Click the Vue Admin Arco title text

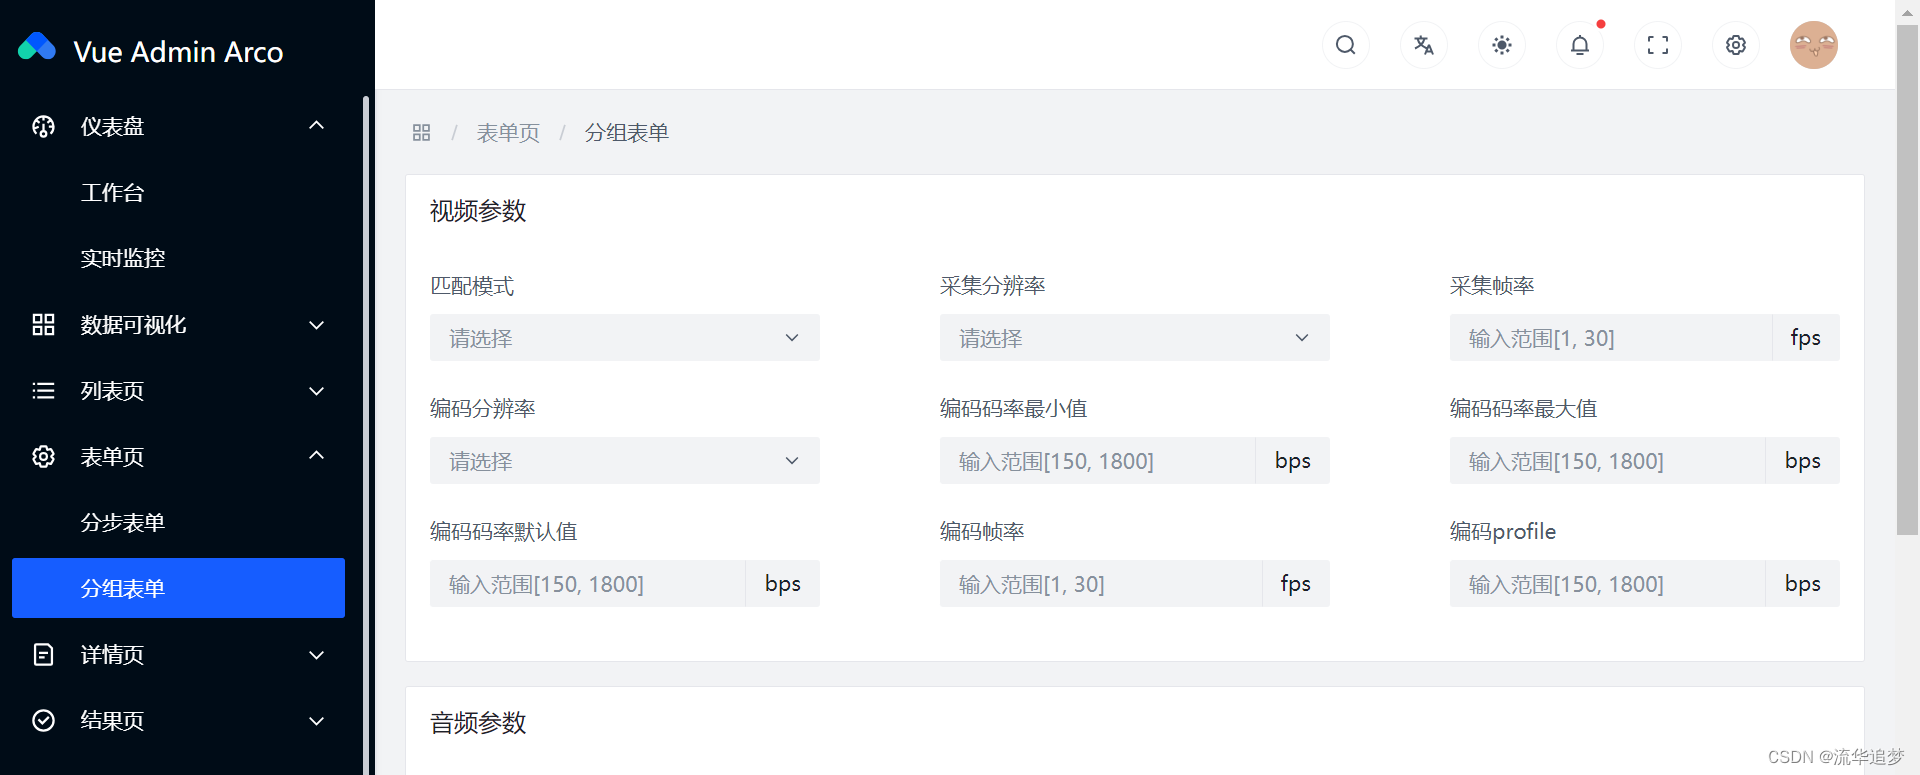tap(178, 52)
